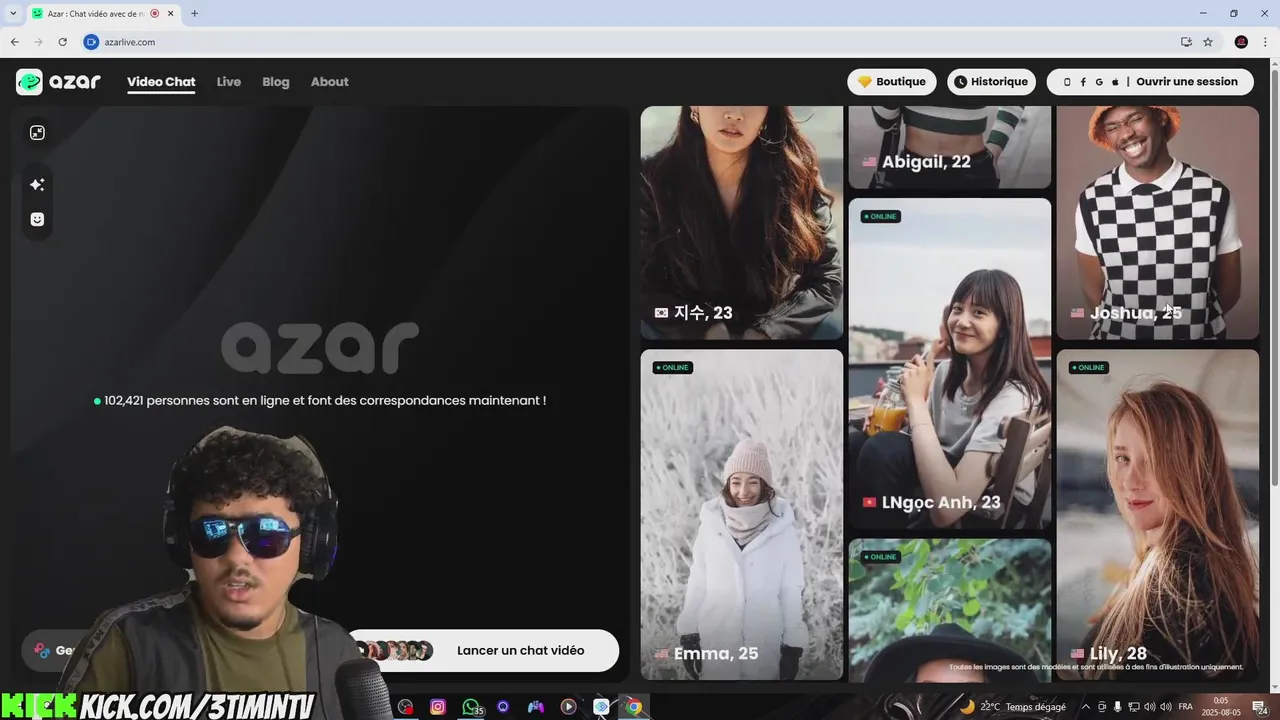
Task: Click the install app icon in the address bar
Action: tap(1186, 42)
